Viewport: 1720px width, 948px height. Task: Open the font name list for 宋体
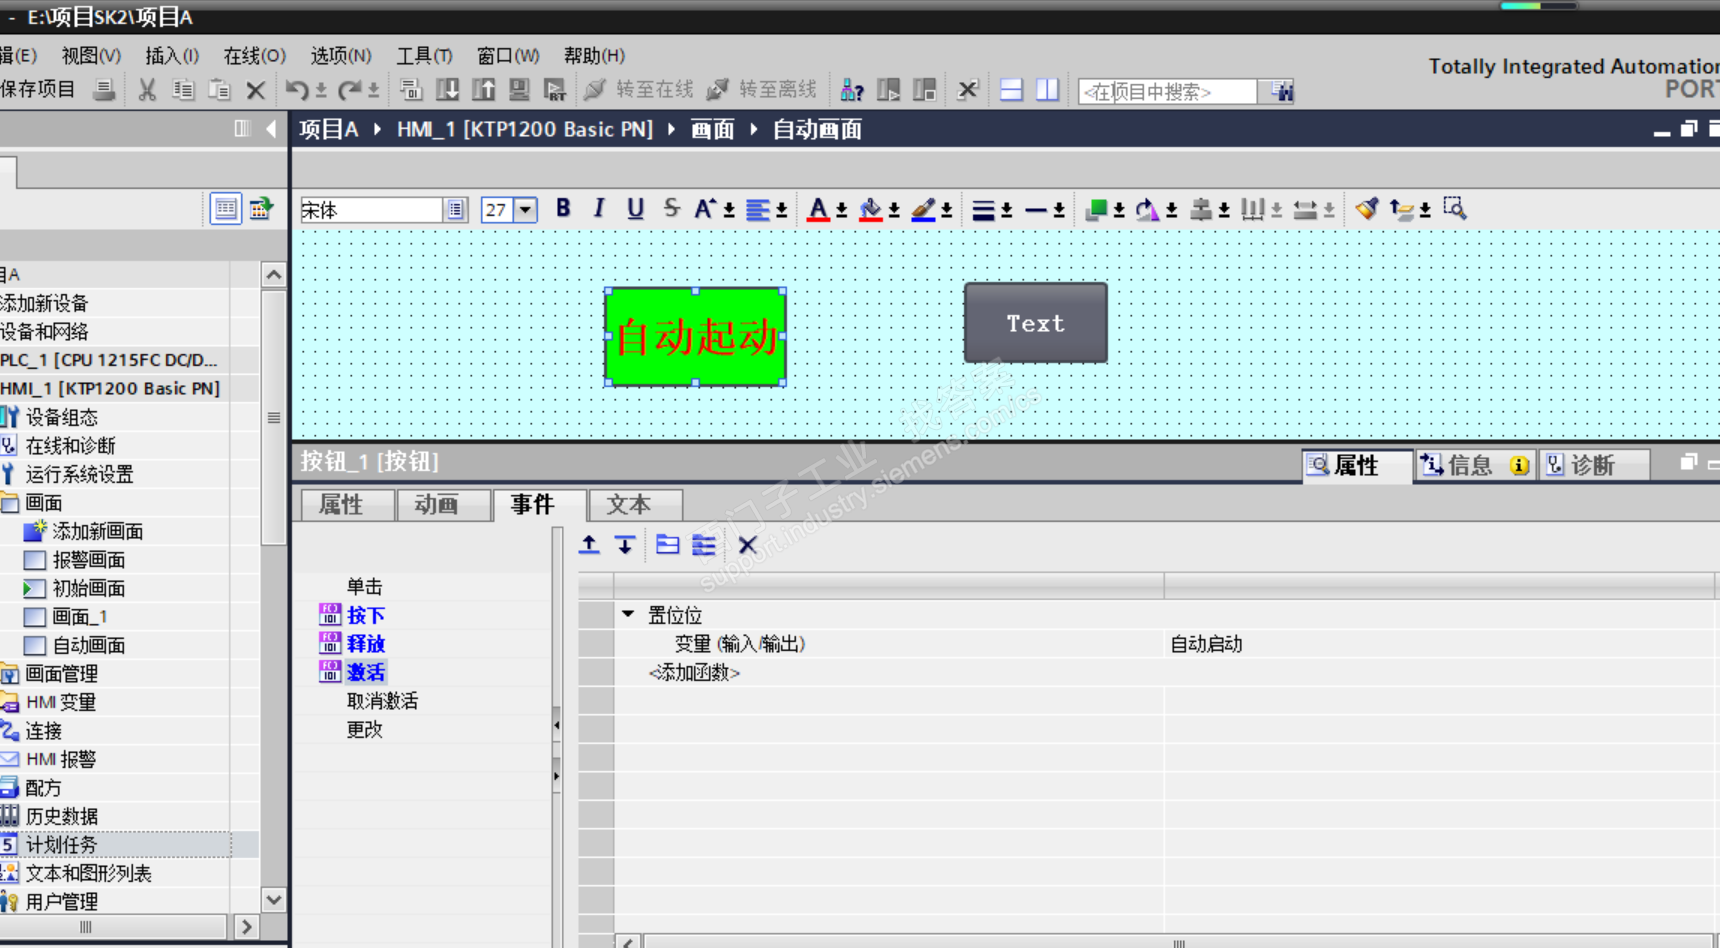tap(455, 210)
